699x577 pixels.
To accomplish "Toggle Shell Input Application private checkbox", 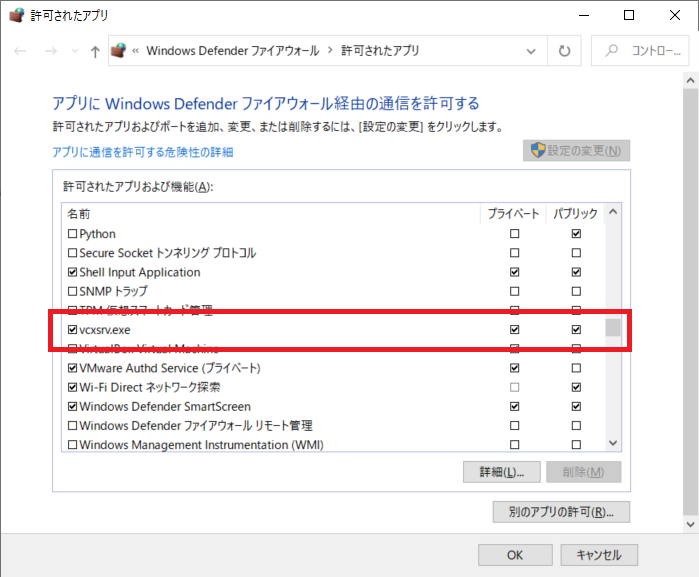I will click(x=514, y=272).
